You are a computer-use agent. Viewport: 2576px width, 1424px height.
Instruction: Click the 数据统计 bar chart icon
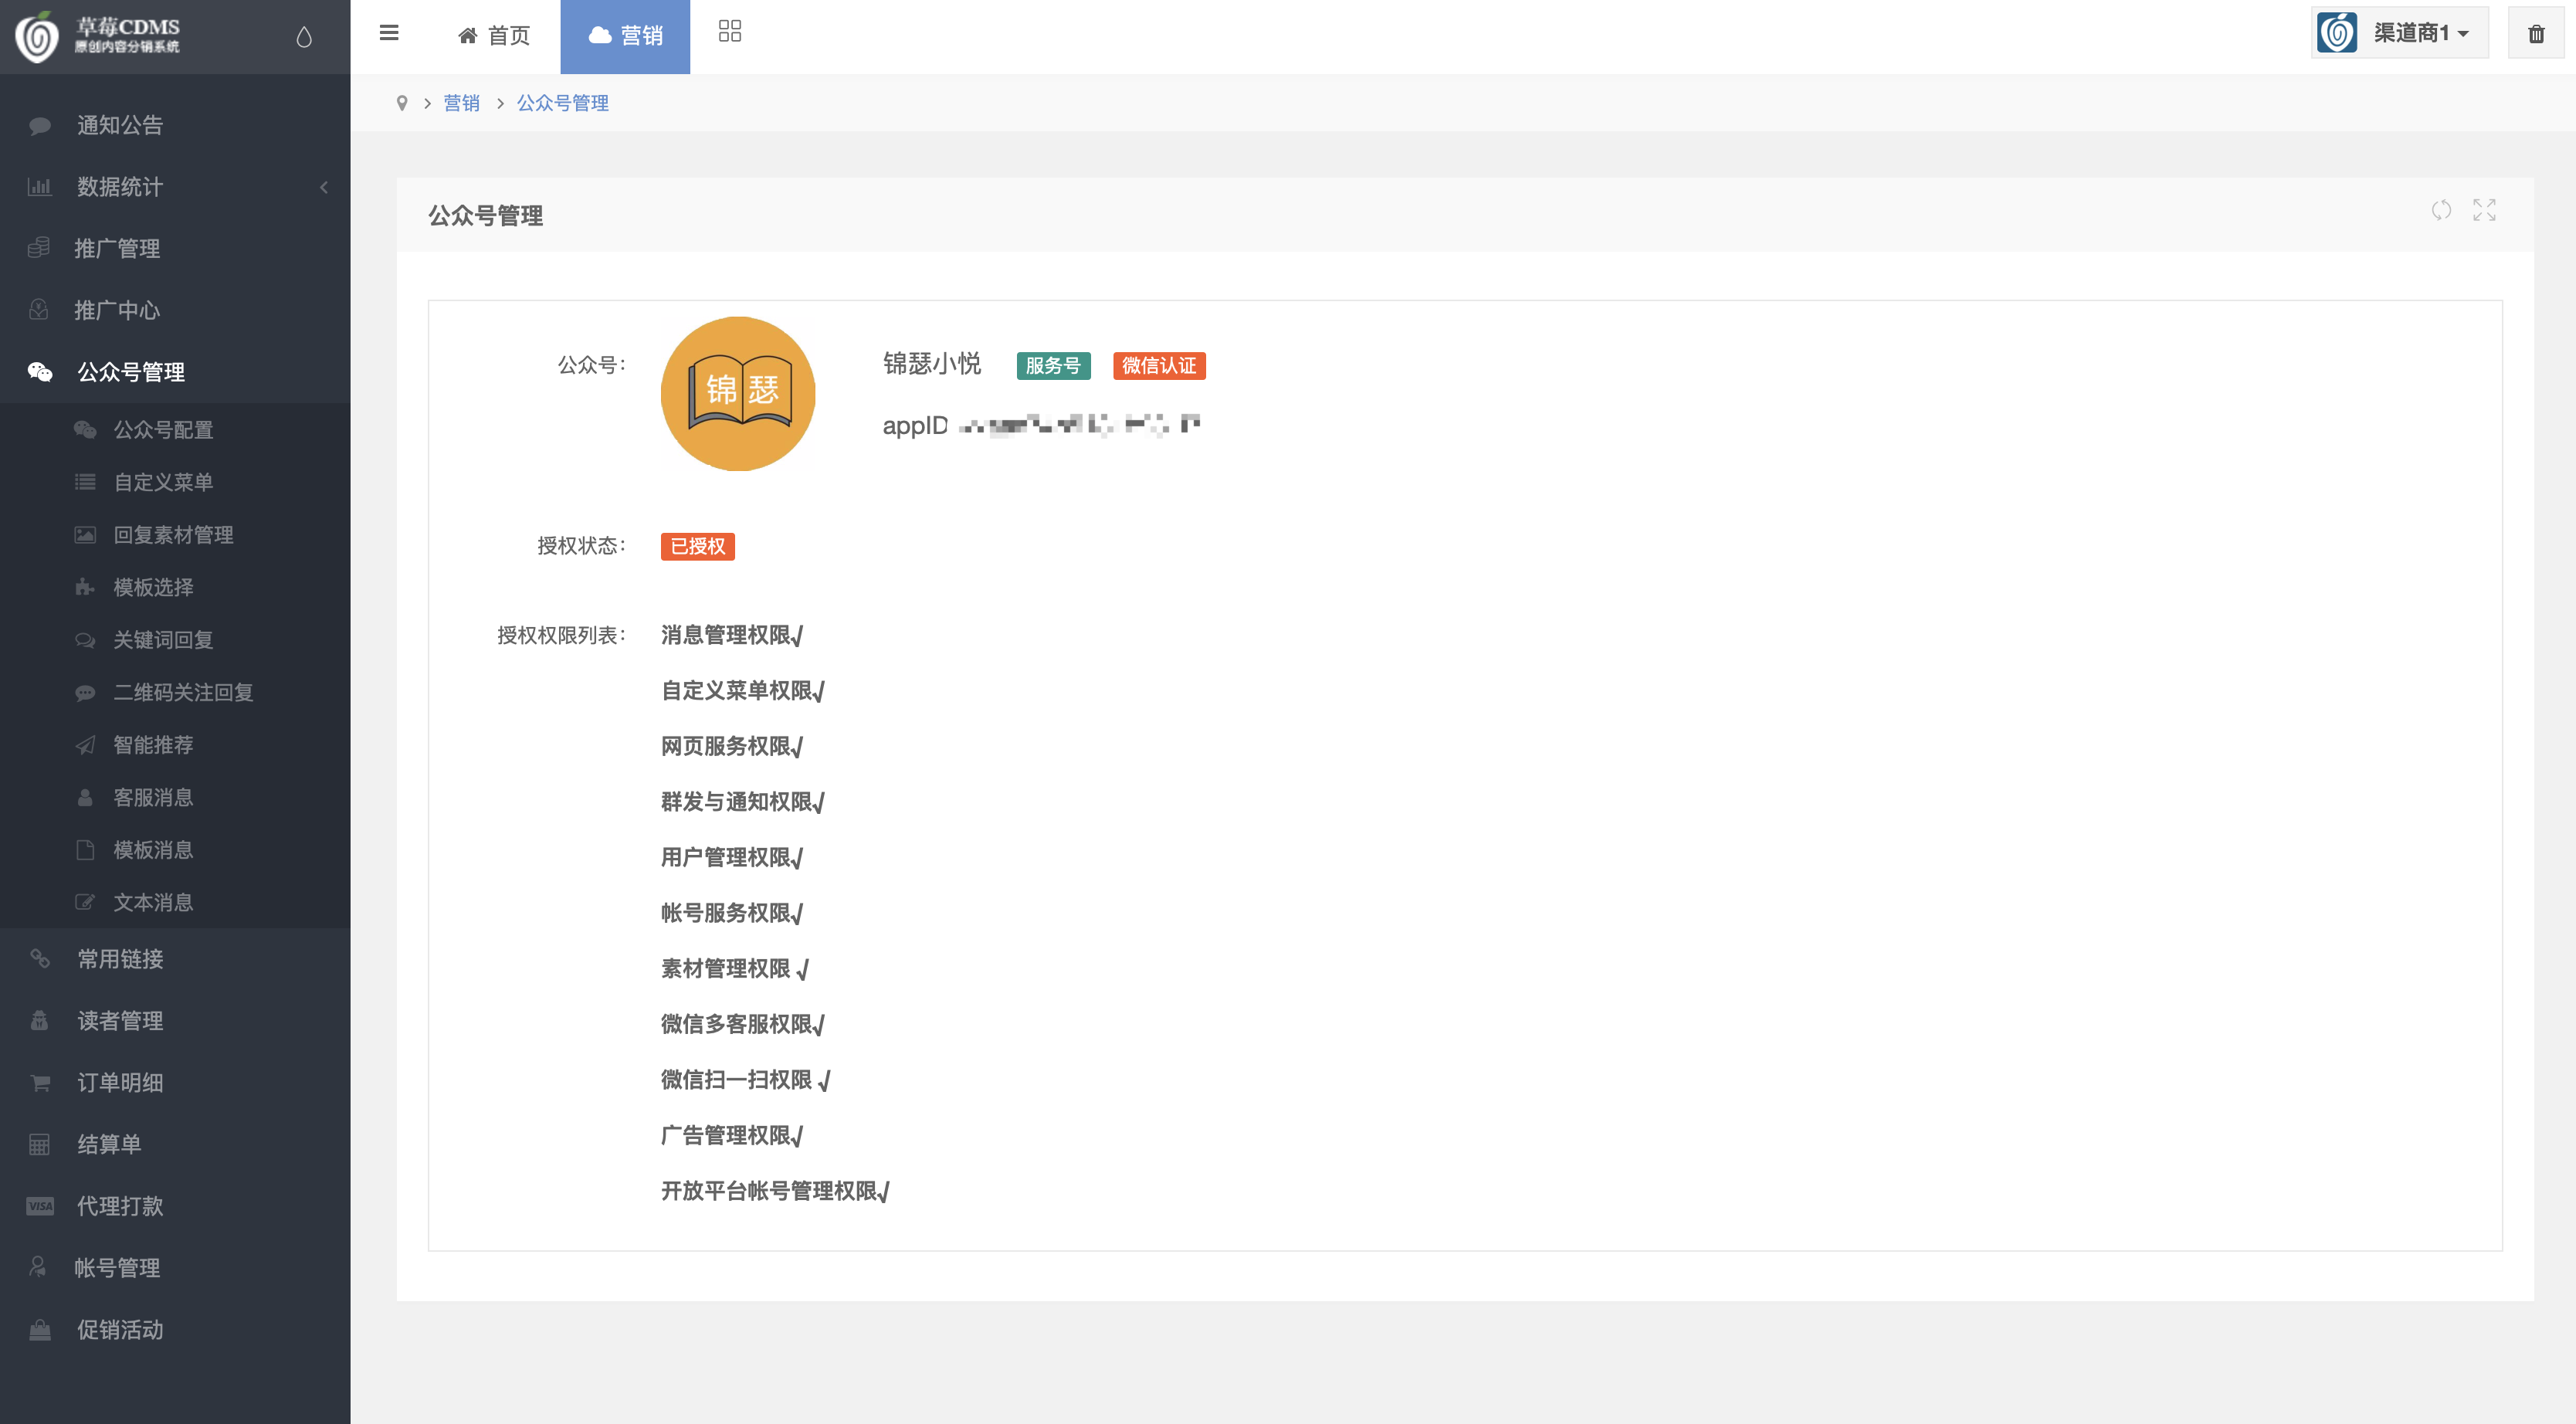pos(40,187)
